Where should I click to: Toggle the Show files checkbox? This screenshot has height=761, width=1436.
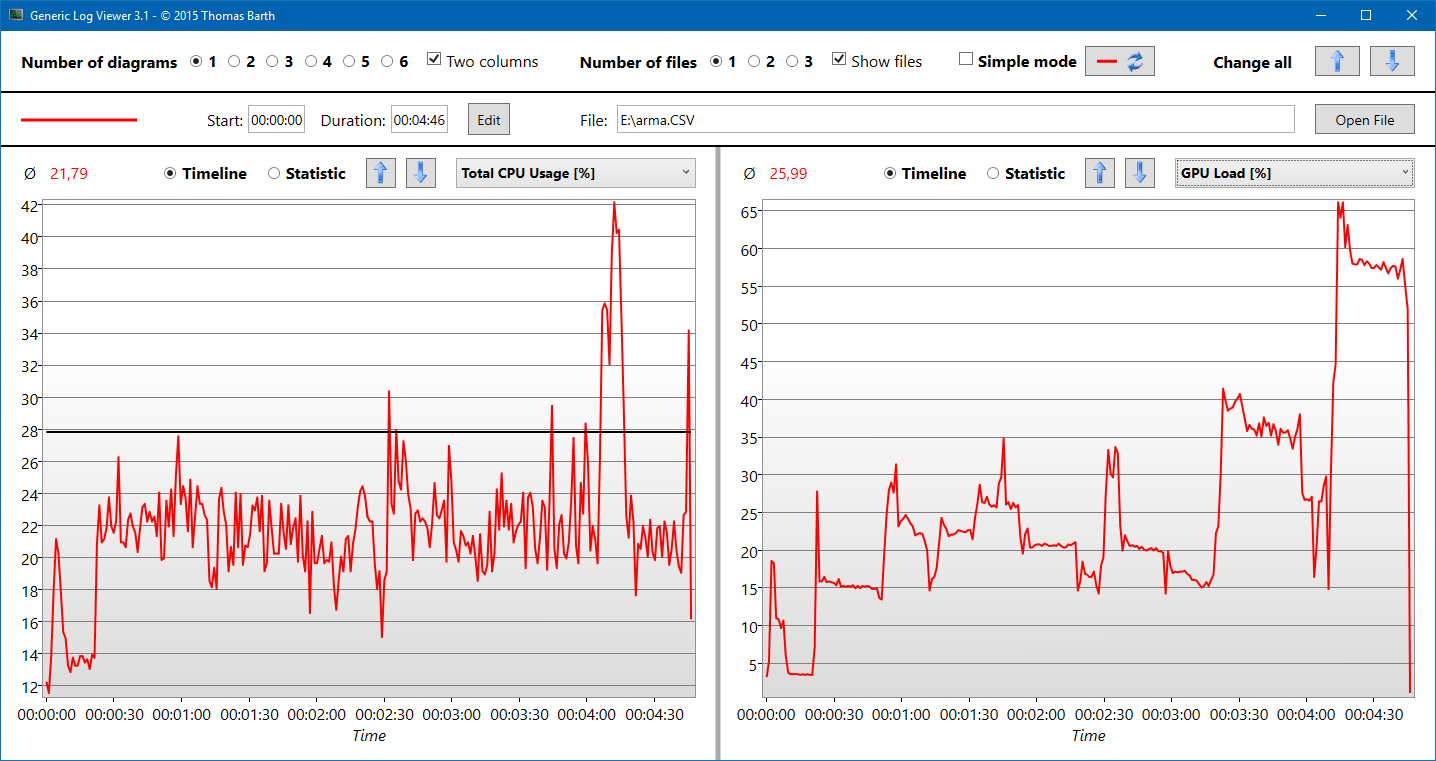coord(839,60)
